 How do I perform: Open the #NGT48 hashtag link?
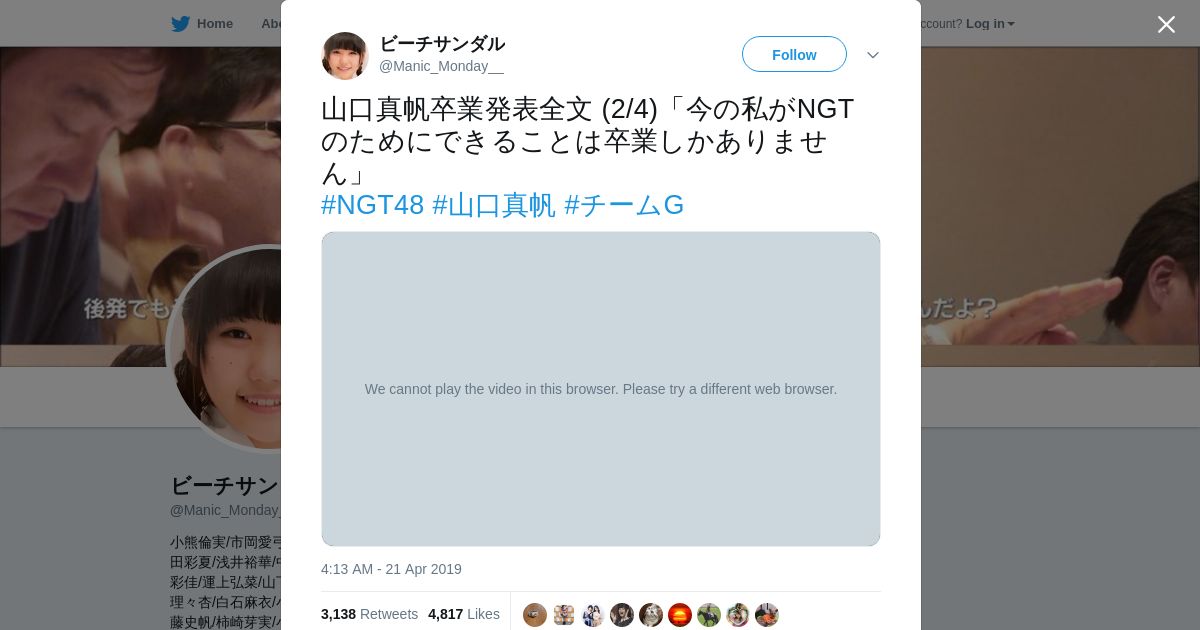(x=373, y=205)
